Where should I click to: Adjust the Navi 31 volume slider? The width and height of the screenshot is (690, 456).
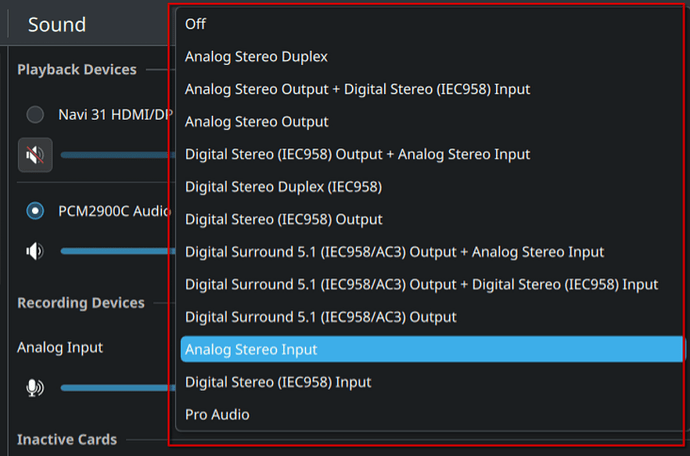click(x=118, y=155)
